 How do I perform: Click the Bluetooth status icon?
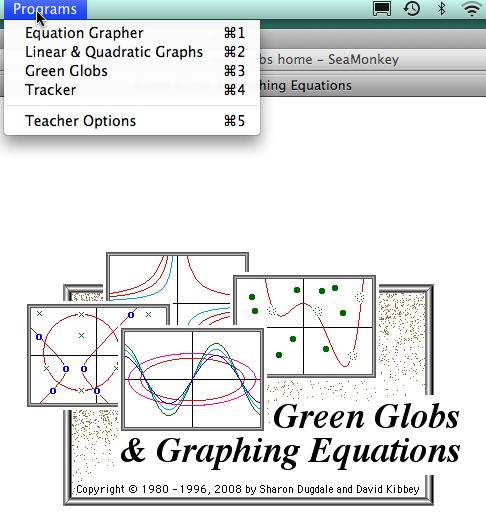[441, 9]
